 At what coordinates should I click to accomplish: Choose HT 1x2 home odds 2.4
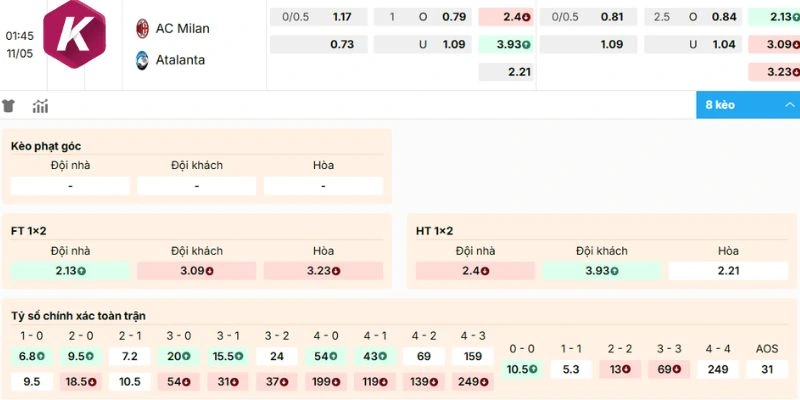click(x=476, y=271)
